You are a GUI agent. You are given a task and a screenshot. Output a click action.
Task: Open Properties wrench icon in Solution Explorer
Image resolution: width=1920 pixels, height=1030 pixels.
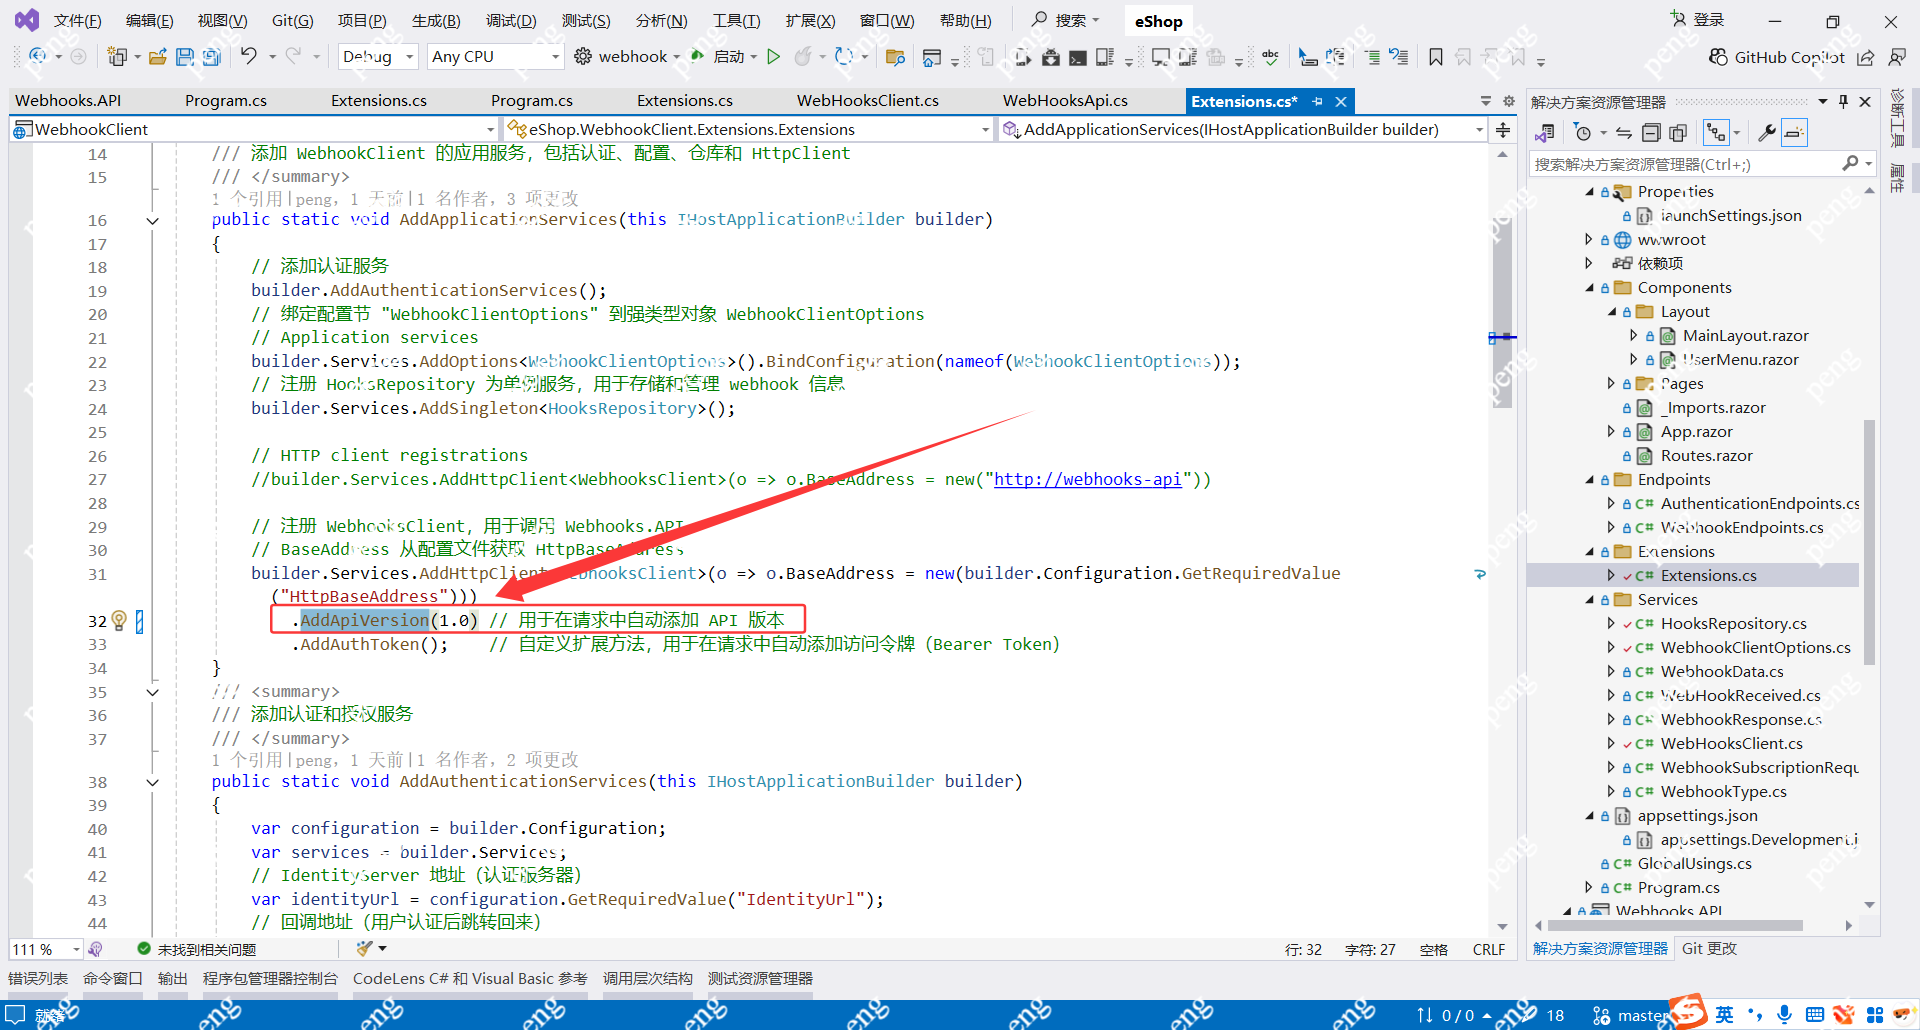pos(1767,133)
